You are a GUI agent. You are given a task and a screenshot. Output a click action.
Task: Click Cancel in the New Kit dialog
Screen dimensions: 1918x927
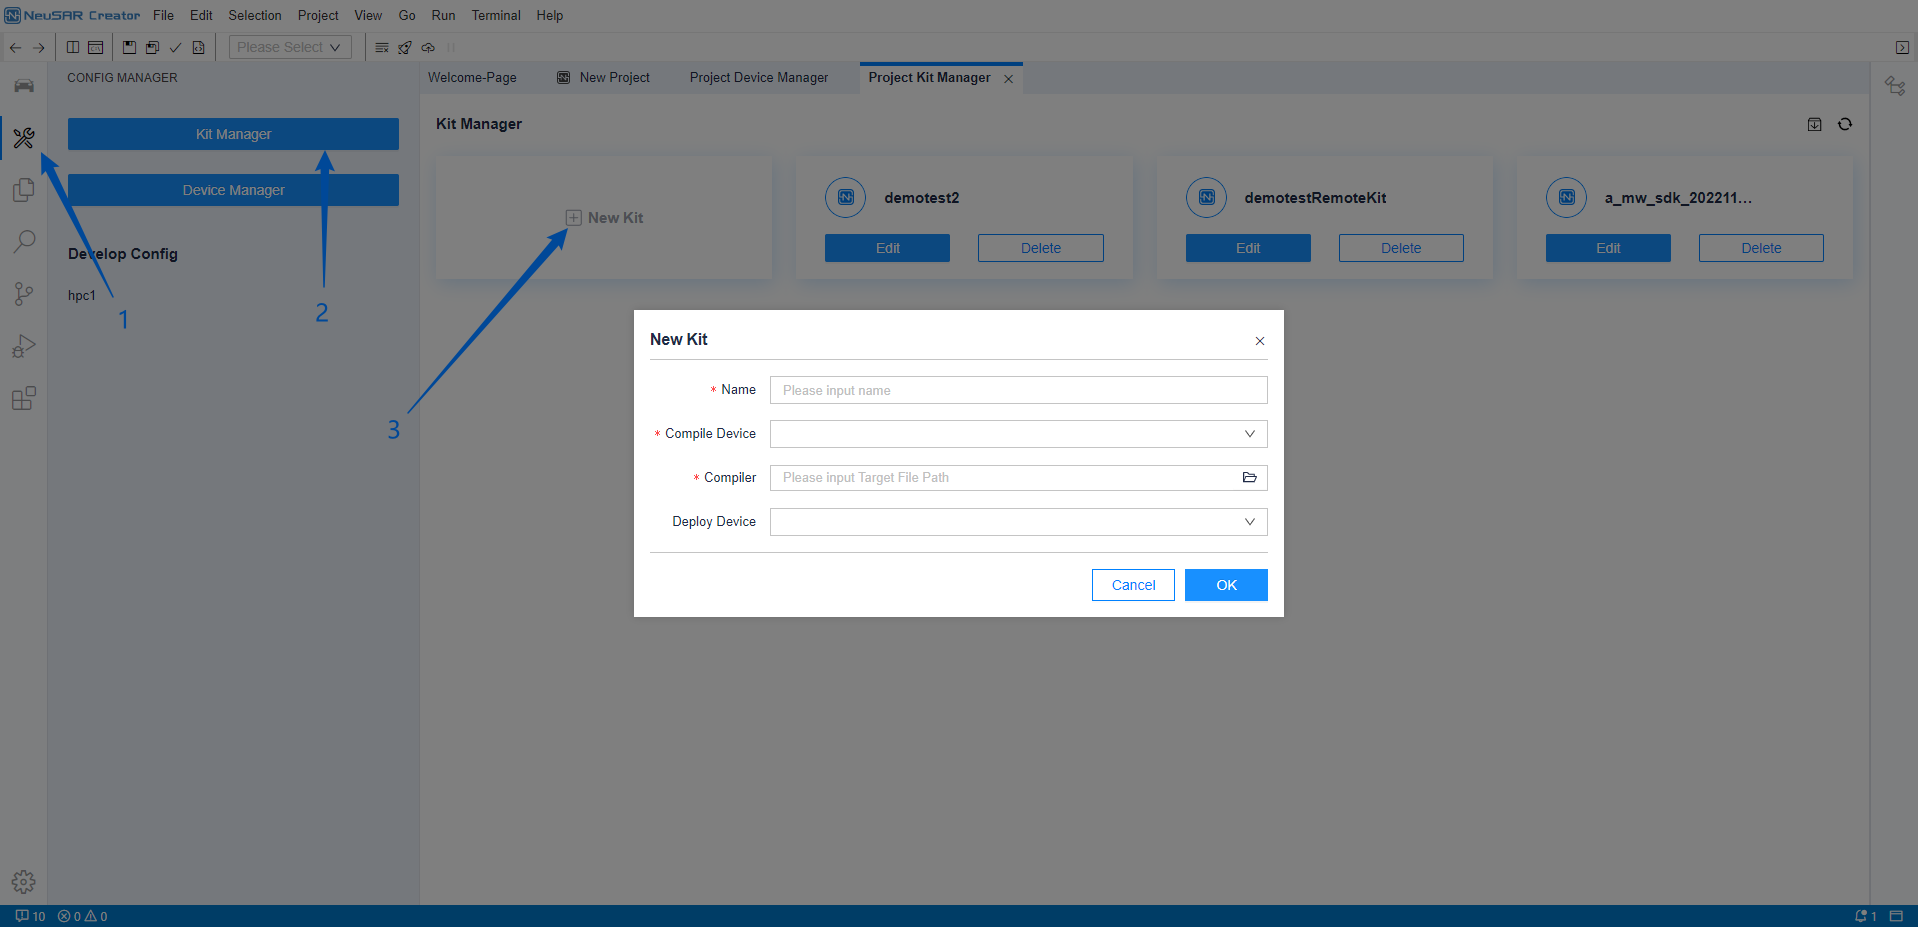pyautogui.click(x=1133, y=585)
